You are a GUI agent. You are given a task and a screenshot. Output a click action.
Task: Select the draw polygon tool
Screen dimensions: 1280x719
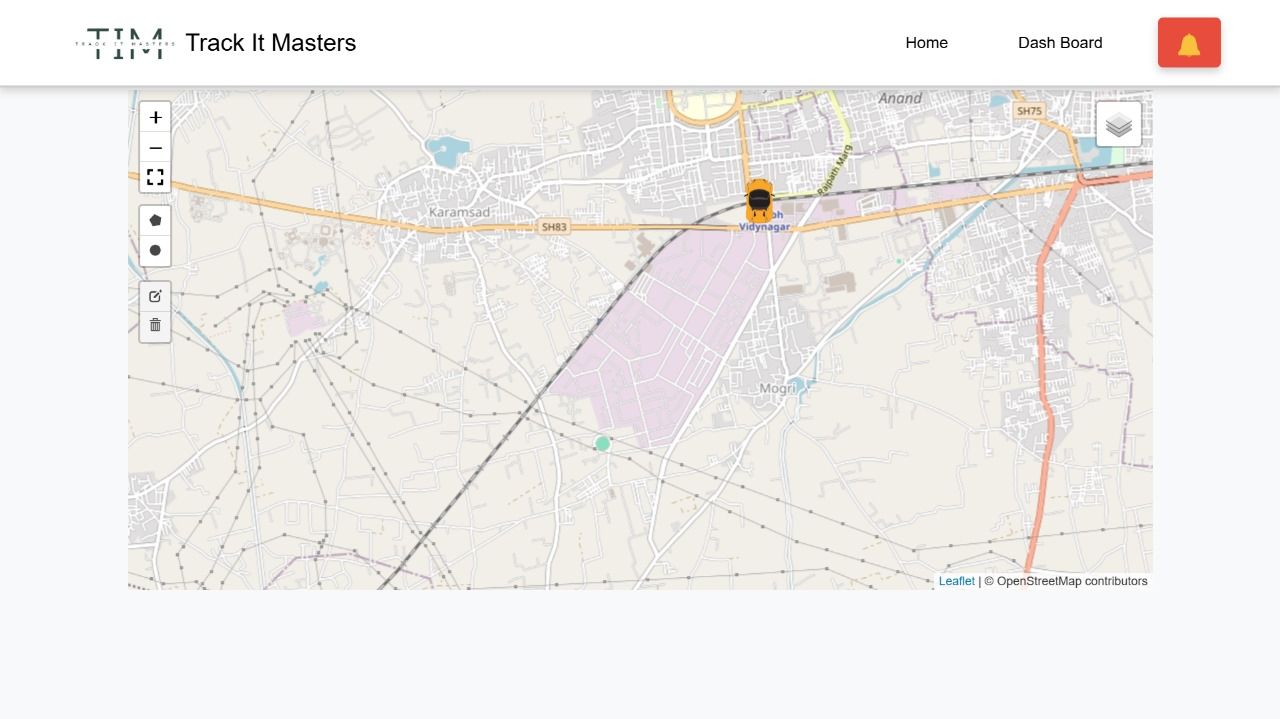155,220
